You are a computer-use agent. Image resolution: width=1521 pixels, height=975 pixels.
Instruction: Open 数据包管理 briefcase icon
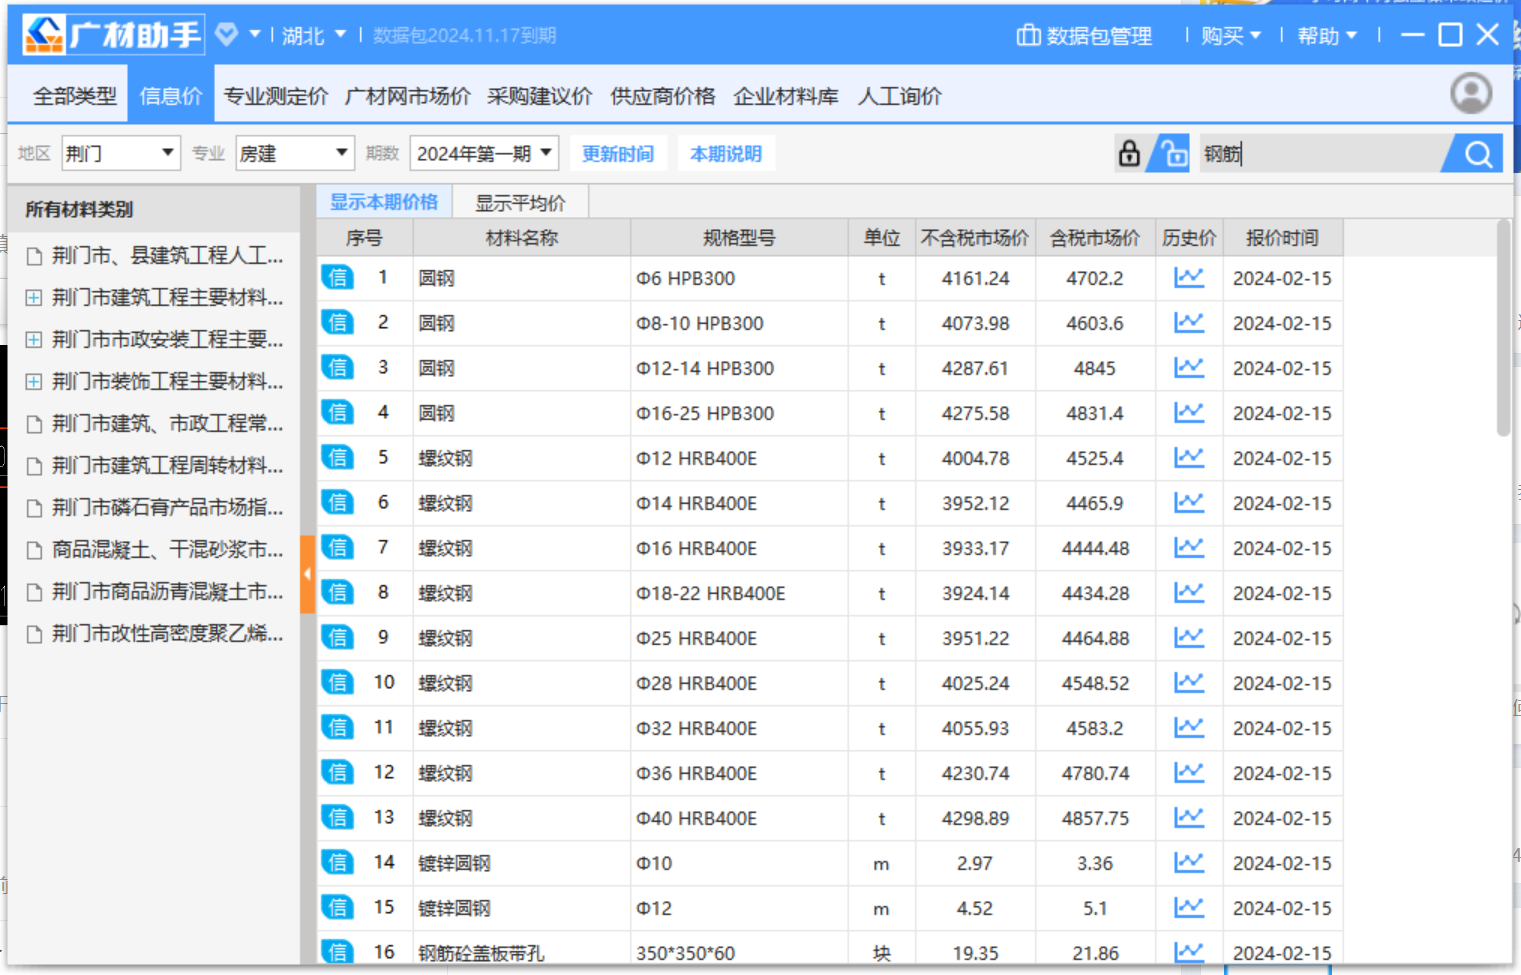(1028, 35)
